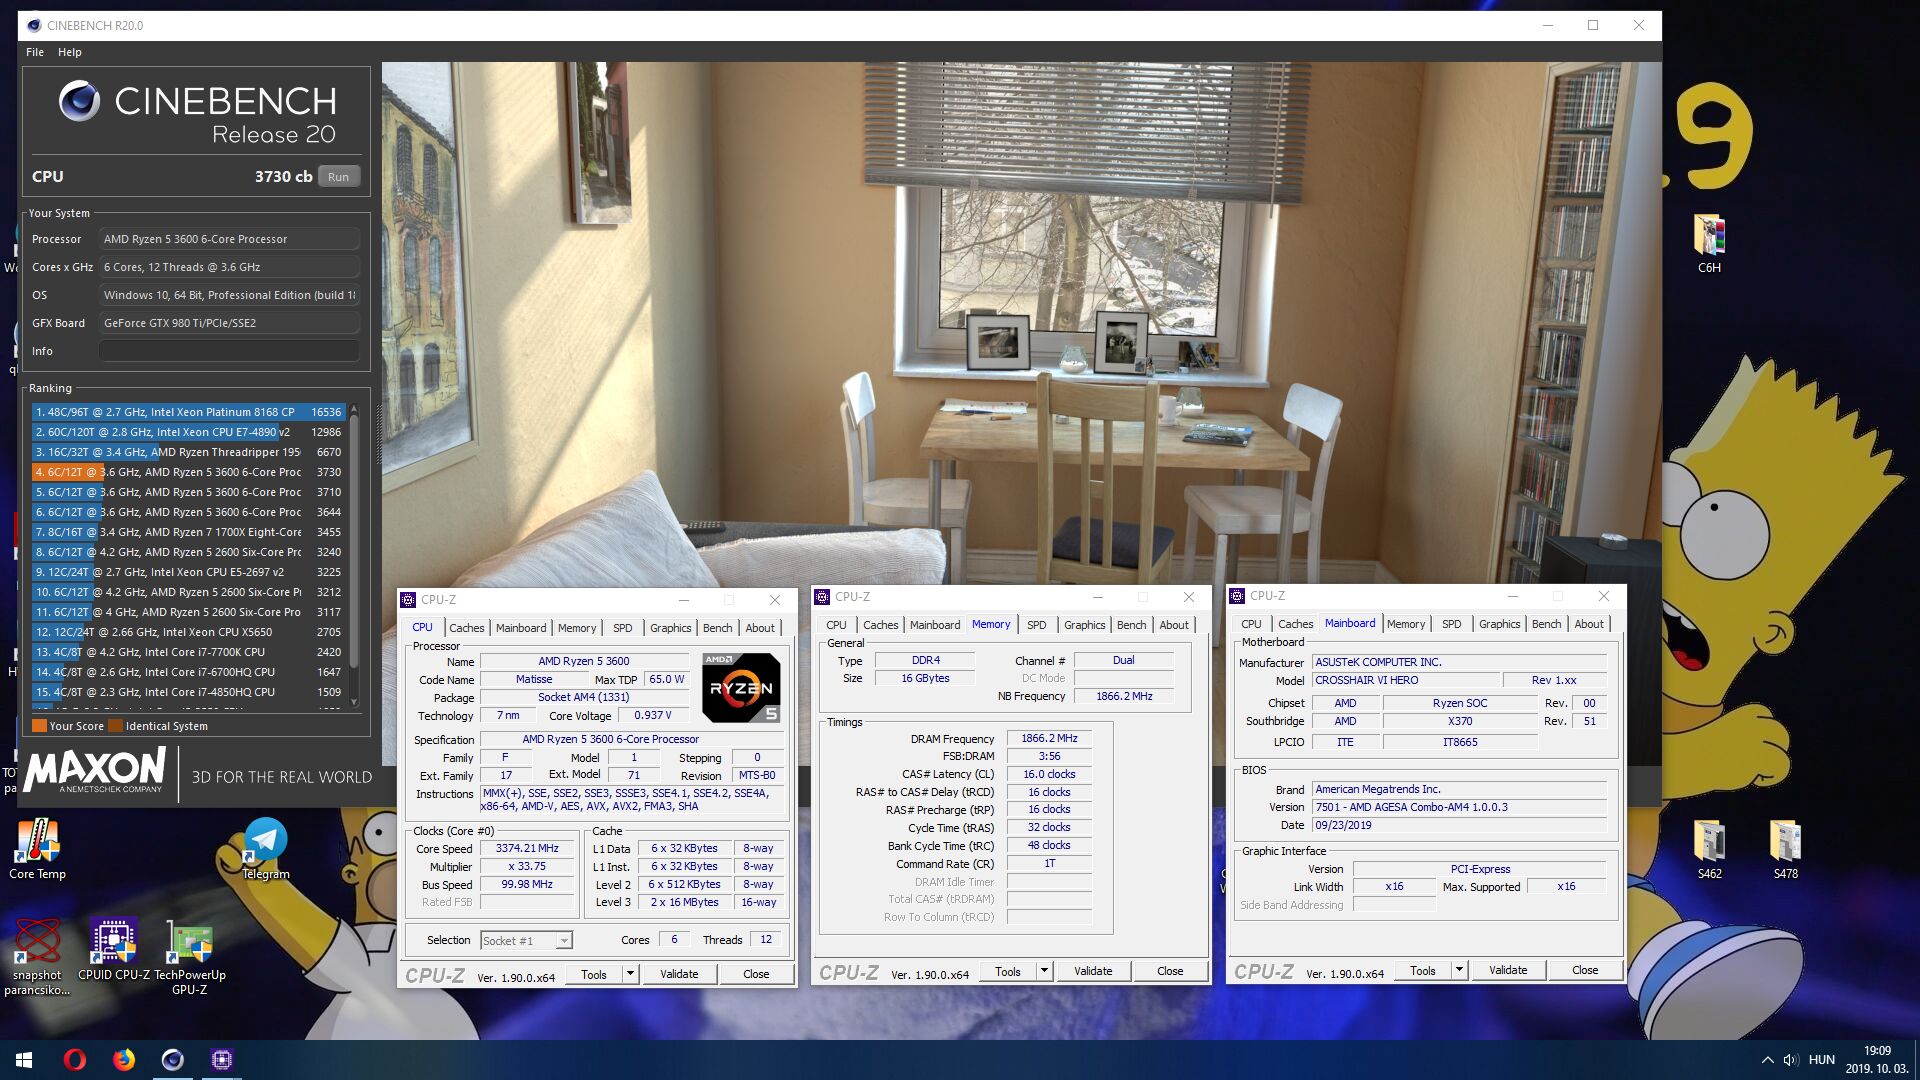Open the Core Temp desktop shortcut
Screen dimensions: 1920x1080
coord(37,848)
